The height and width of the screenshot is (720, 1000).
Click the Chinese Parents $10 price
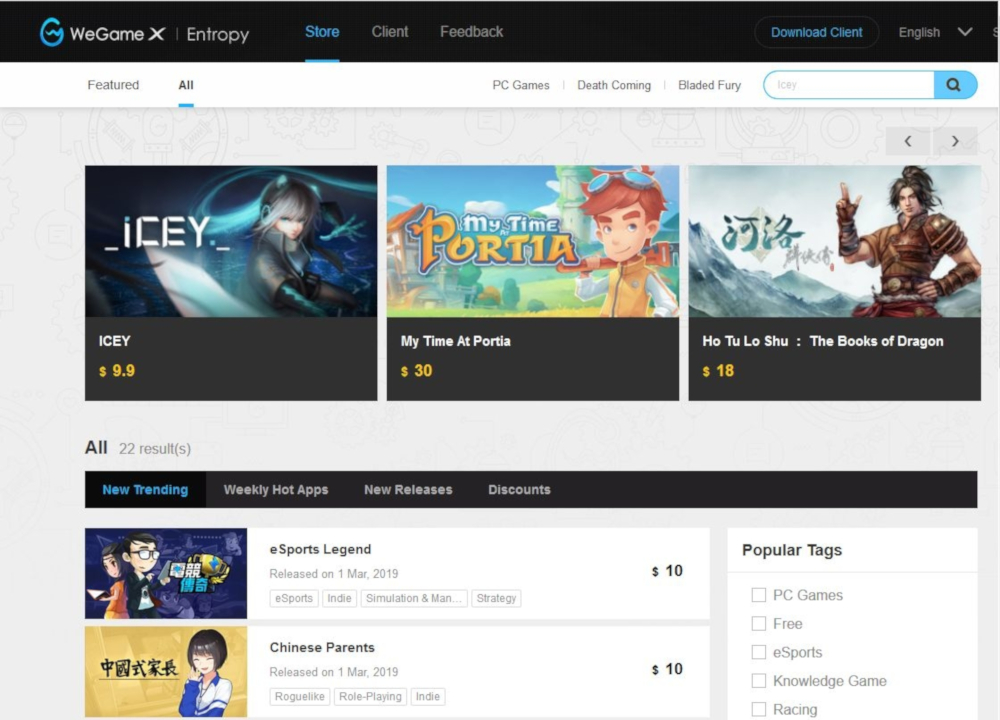click(667, 669)
